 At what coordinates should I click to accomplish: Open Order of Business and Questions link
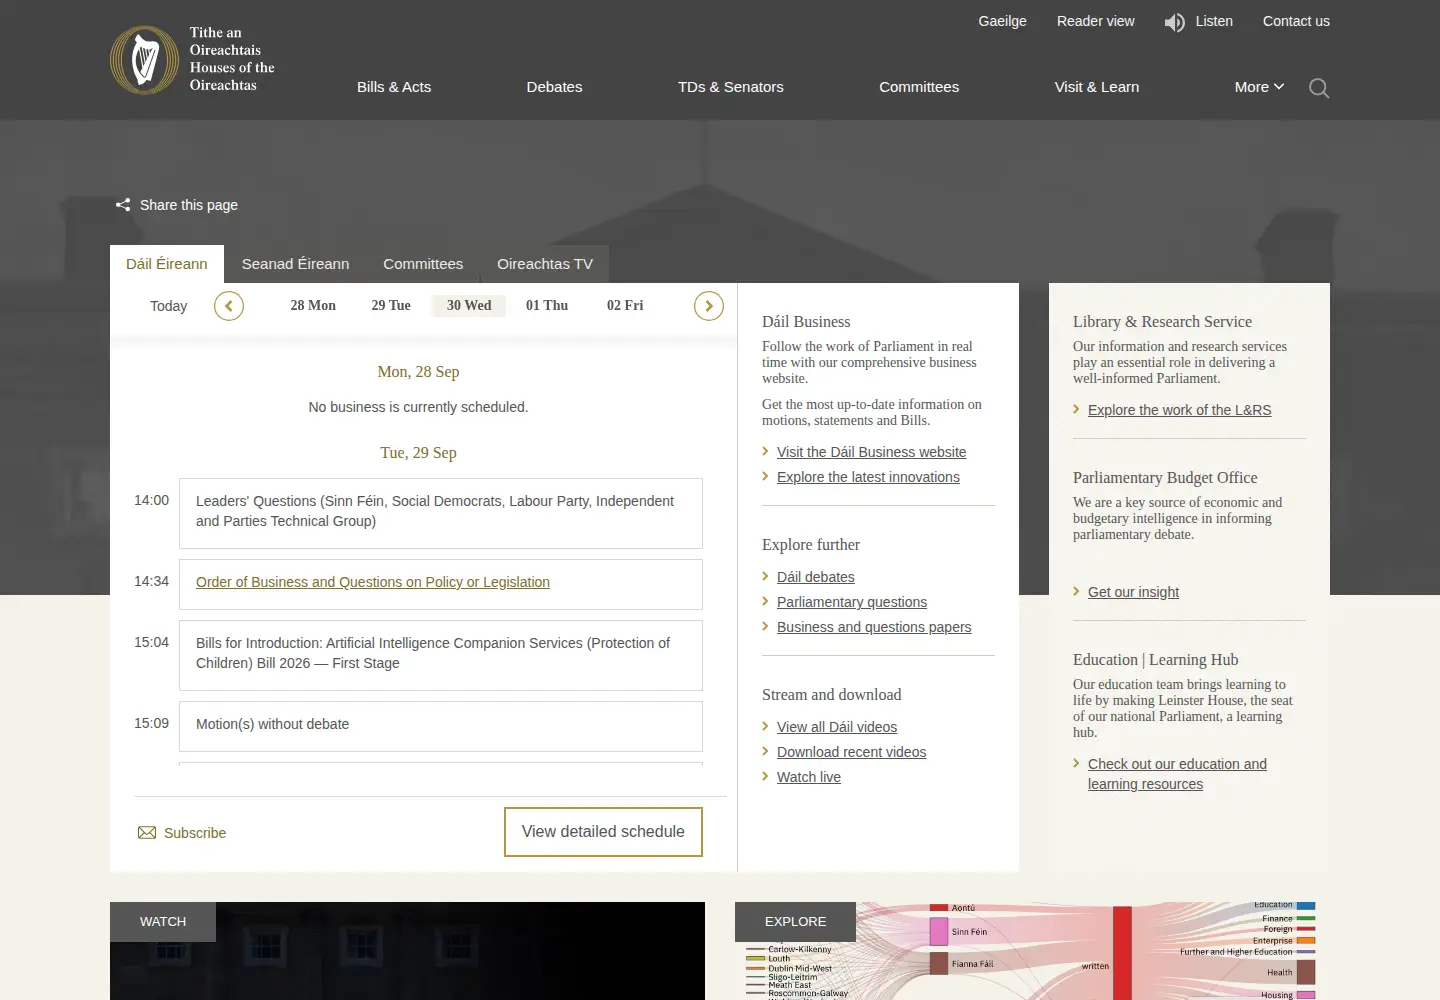click(373, 582)
